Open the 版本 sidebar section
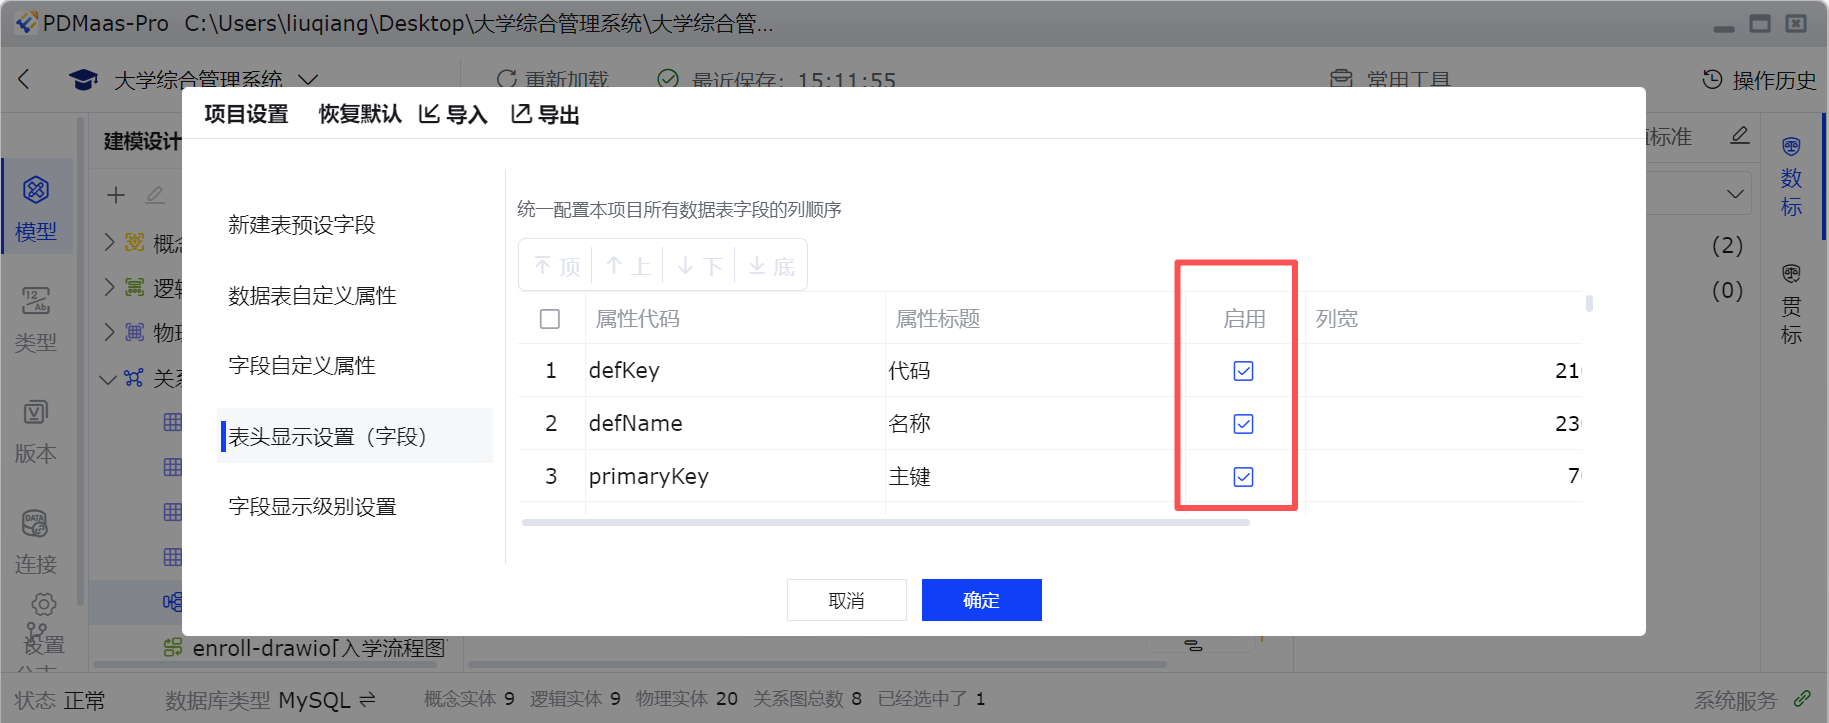 coord(36,430)
